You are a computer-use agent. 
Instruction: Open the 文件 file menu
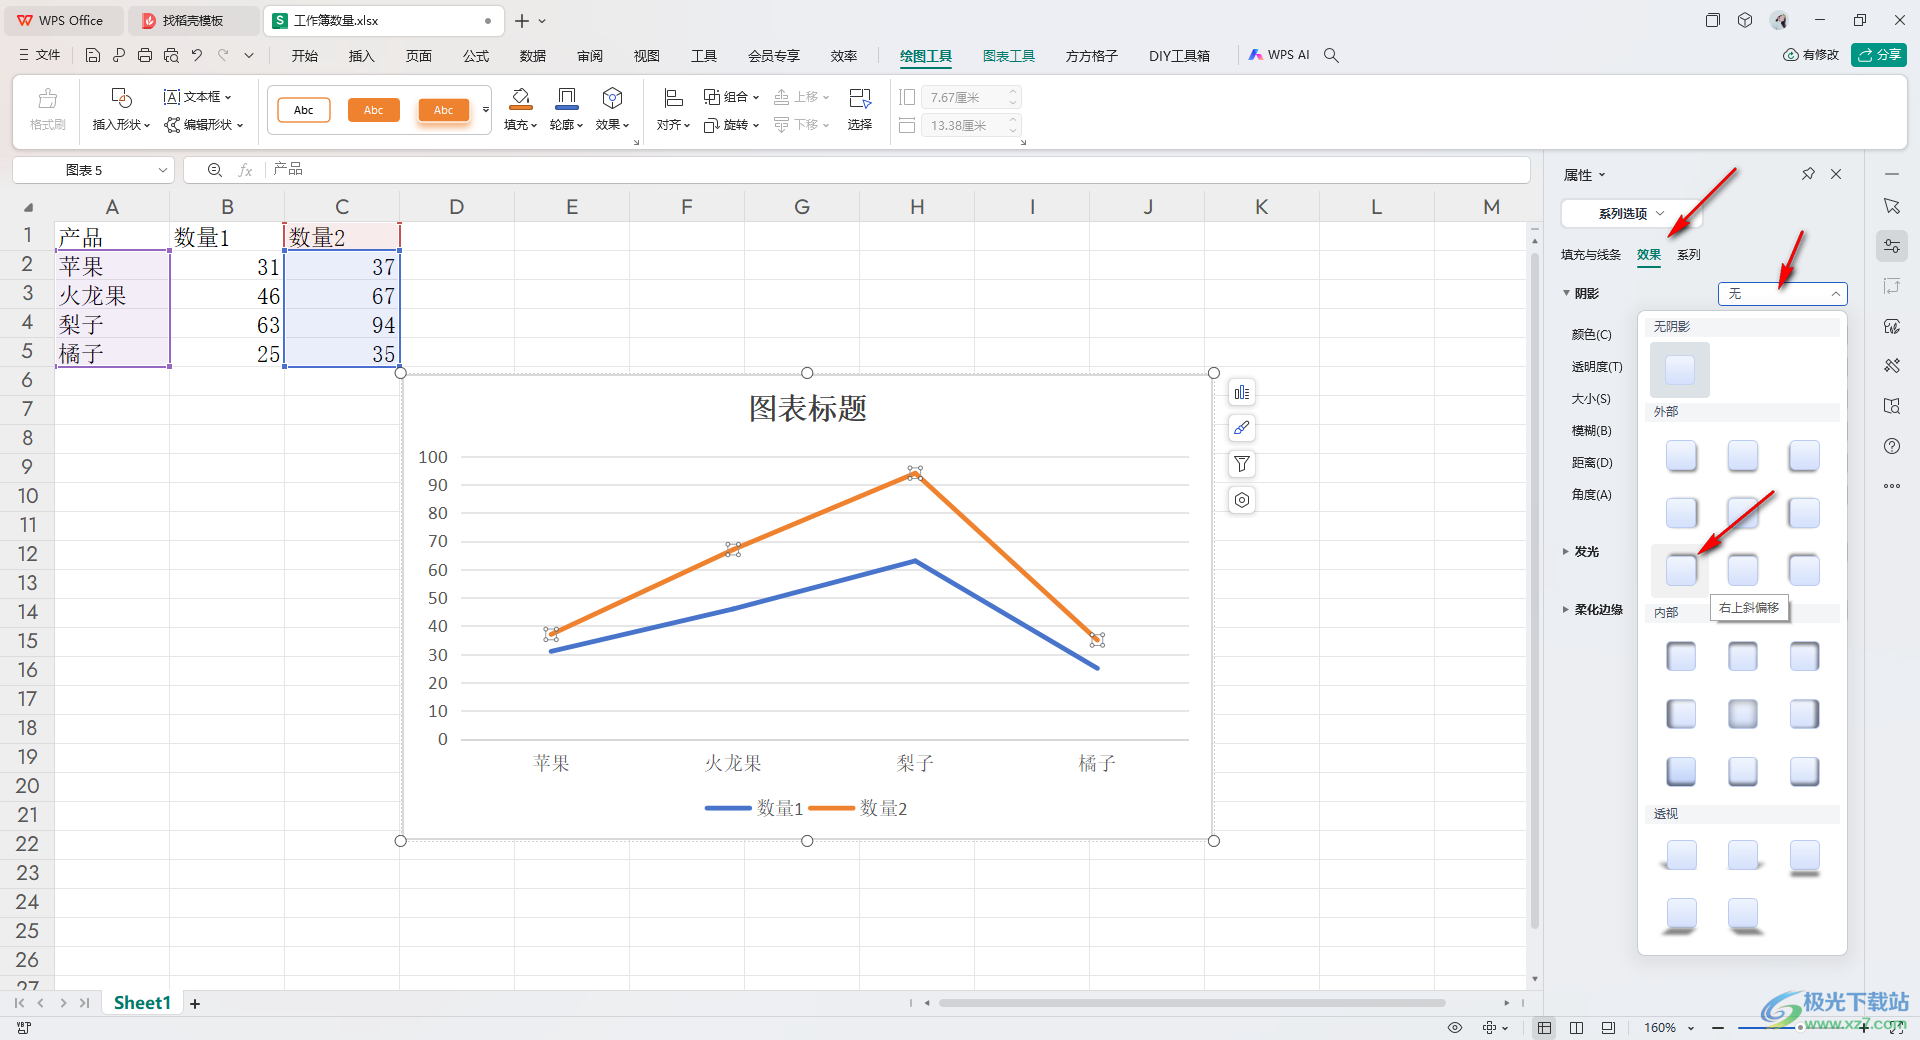tap(40, 55)
